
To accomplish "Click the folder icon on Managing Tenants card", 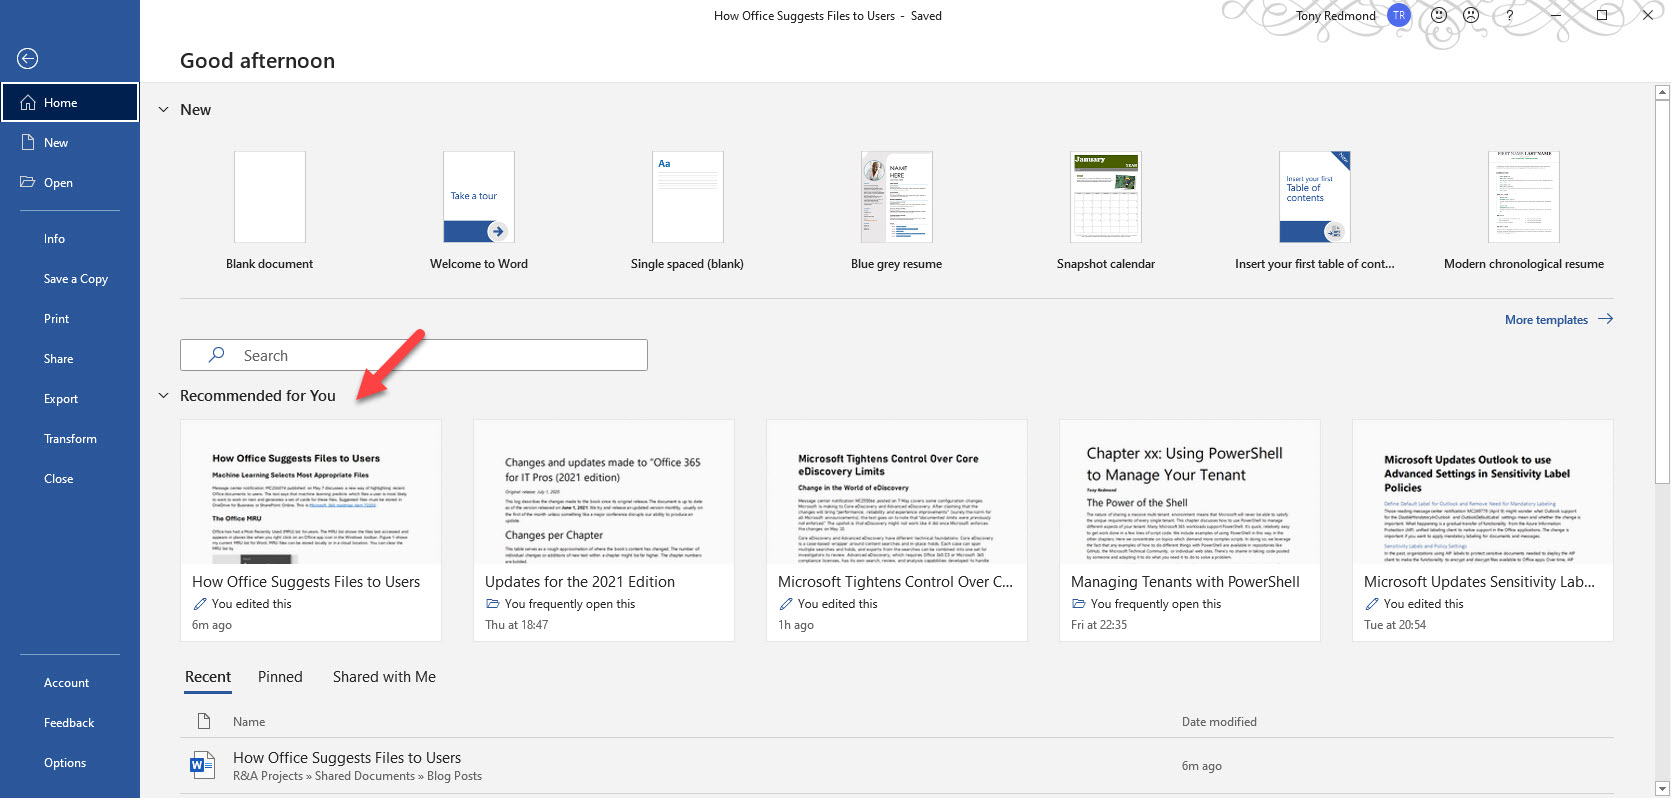I will pyautogui.click(x=1078, y=604).
